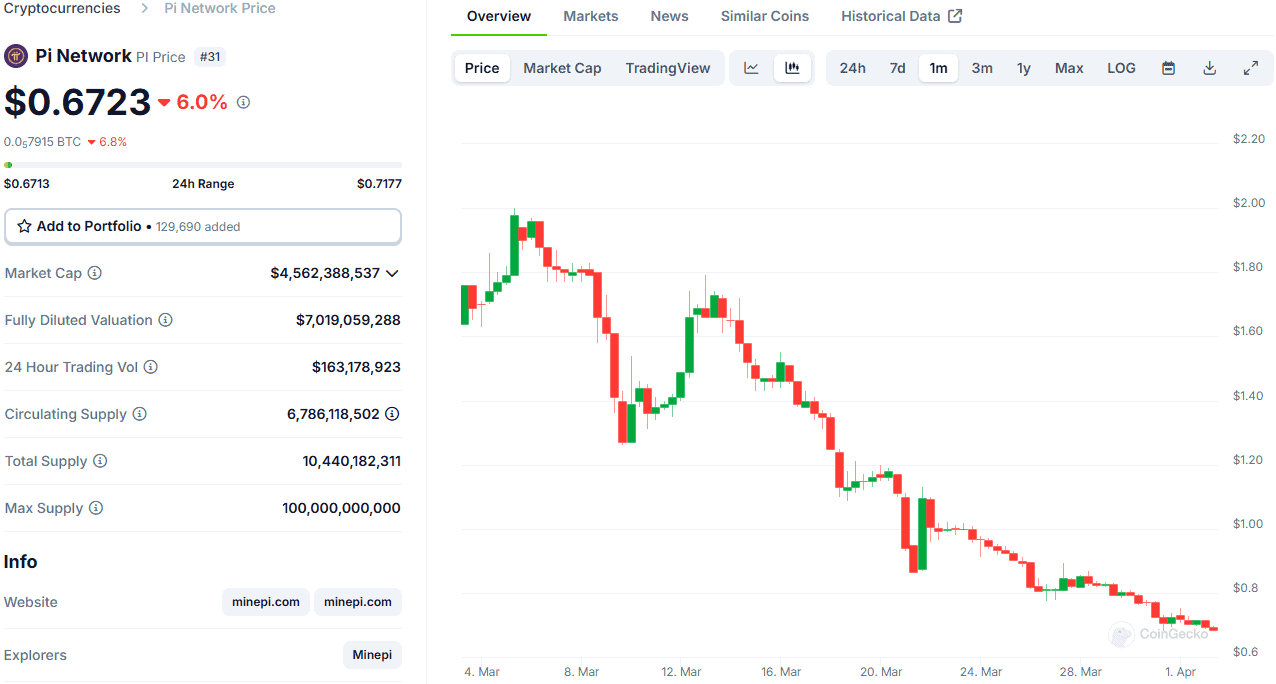
Task: Open the Markets tab
Action: coord(590,16)
